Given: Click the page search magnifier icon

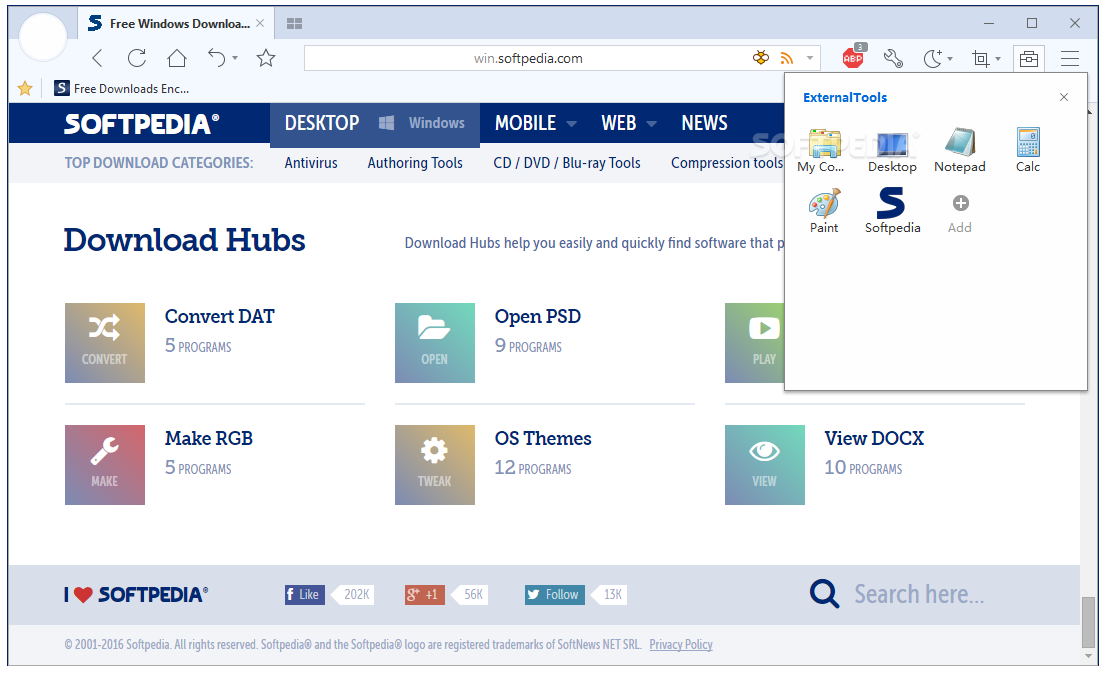Looking at the screenshot, I should [x=824, y=594].
